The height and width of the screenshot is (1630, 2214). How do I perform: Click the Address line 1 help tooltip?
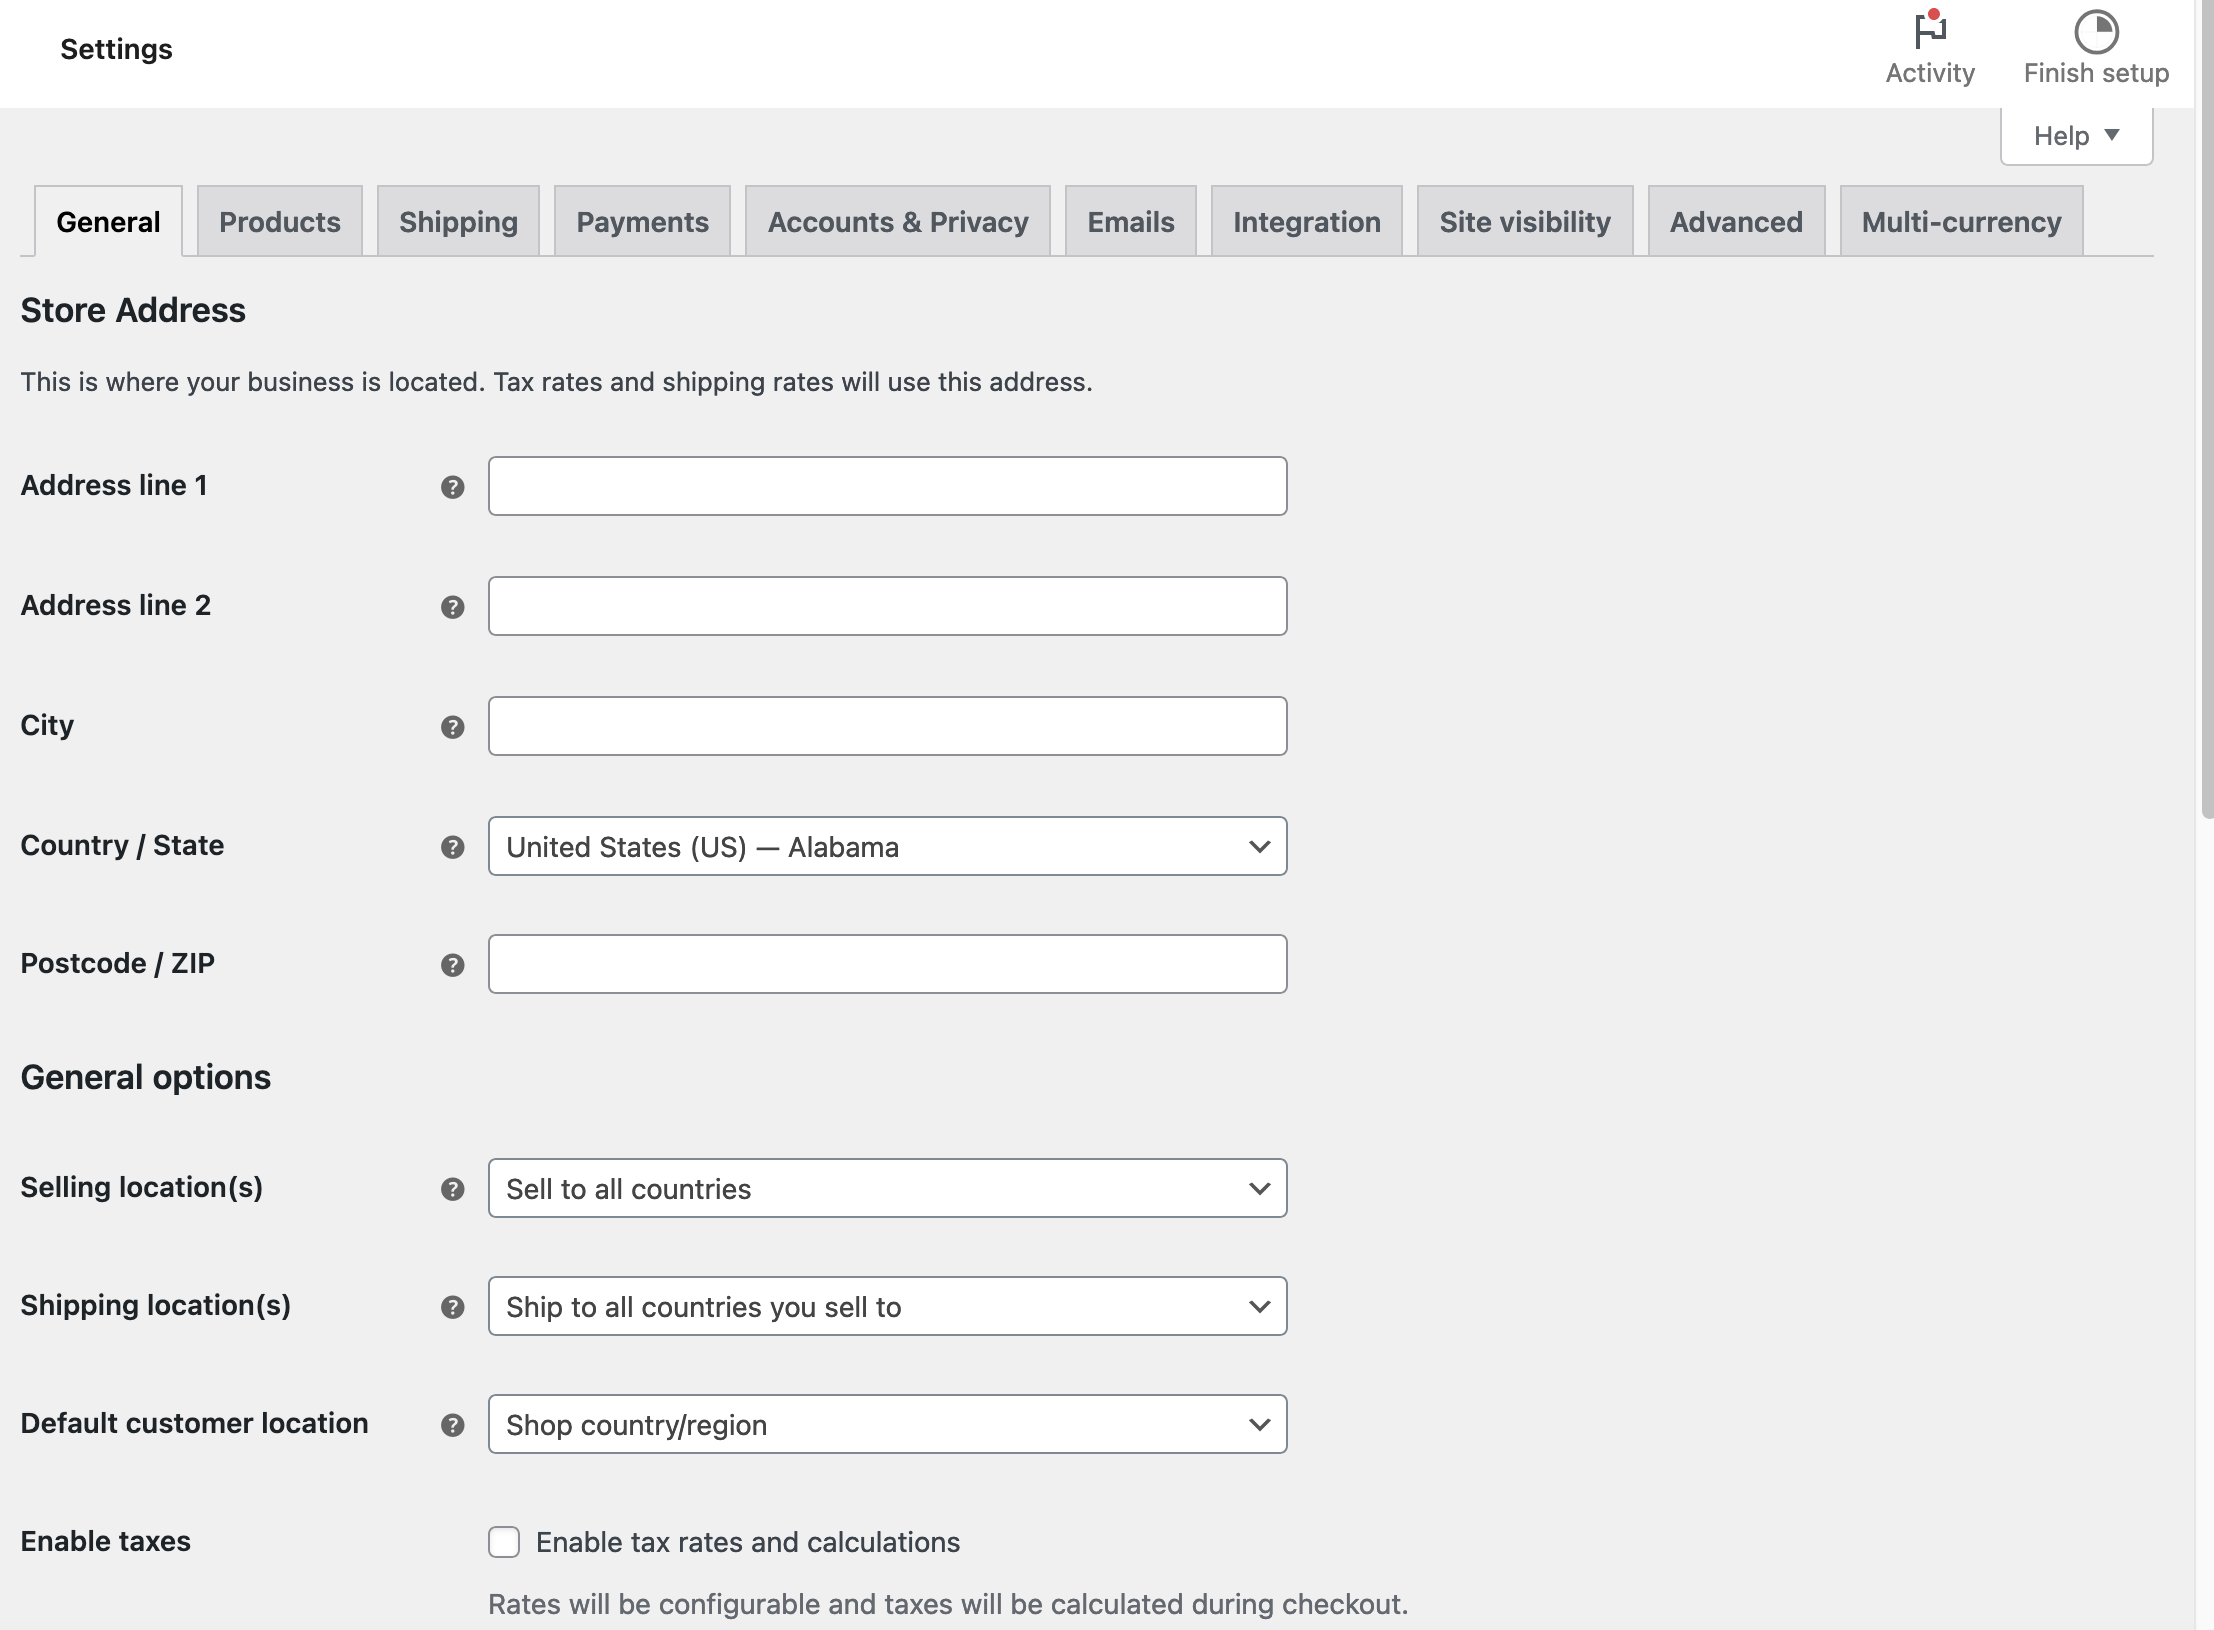453,487
